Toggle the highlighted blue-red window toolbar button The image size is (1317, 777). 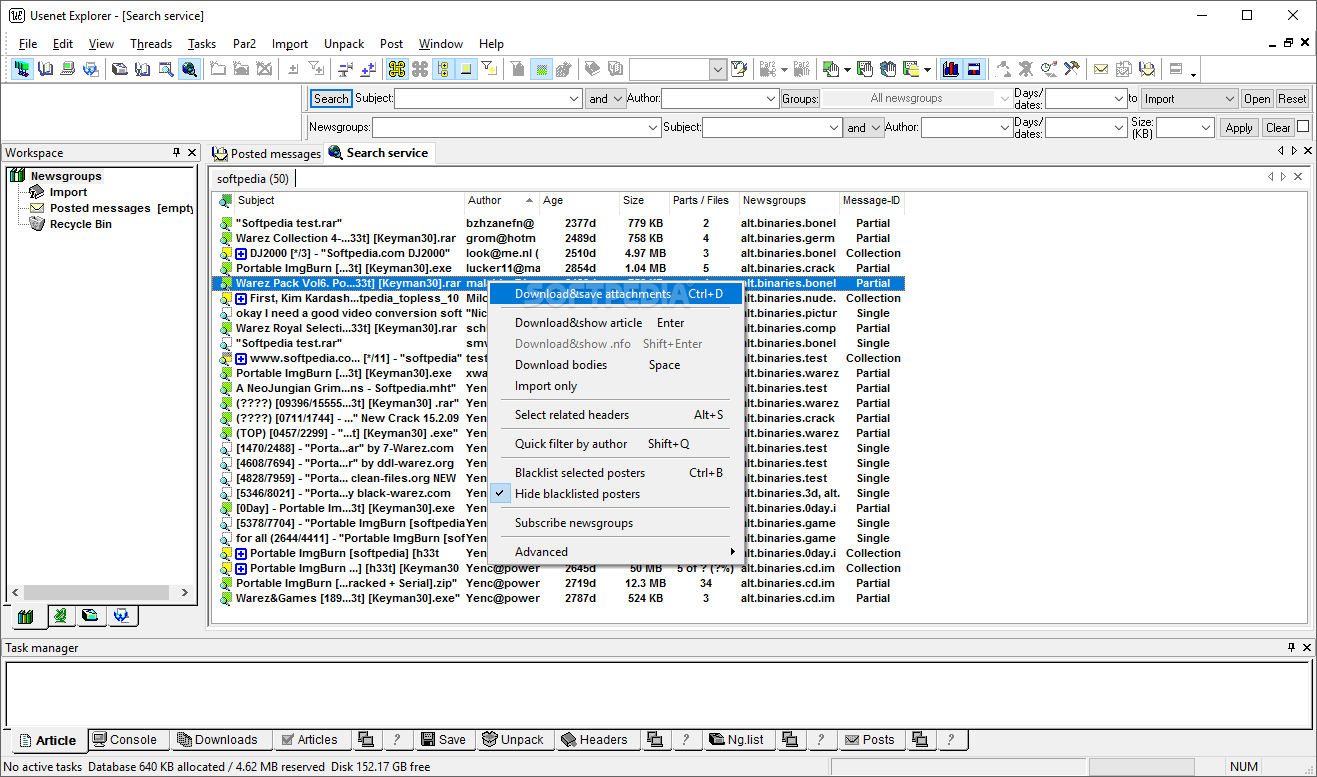(974, 69)
